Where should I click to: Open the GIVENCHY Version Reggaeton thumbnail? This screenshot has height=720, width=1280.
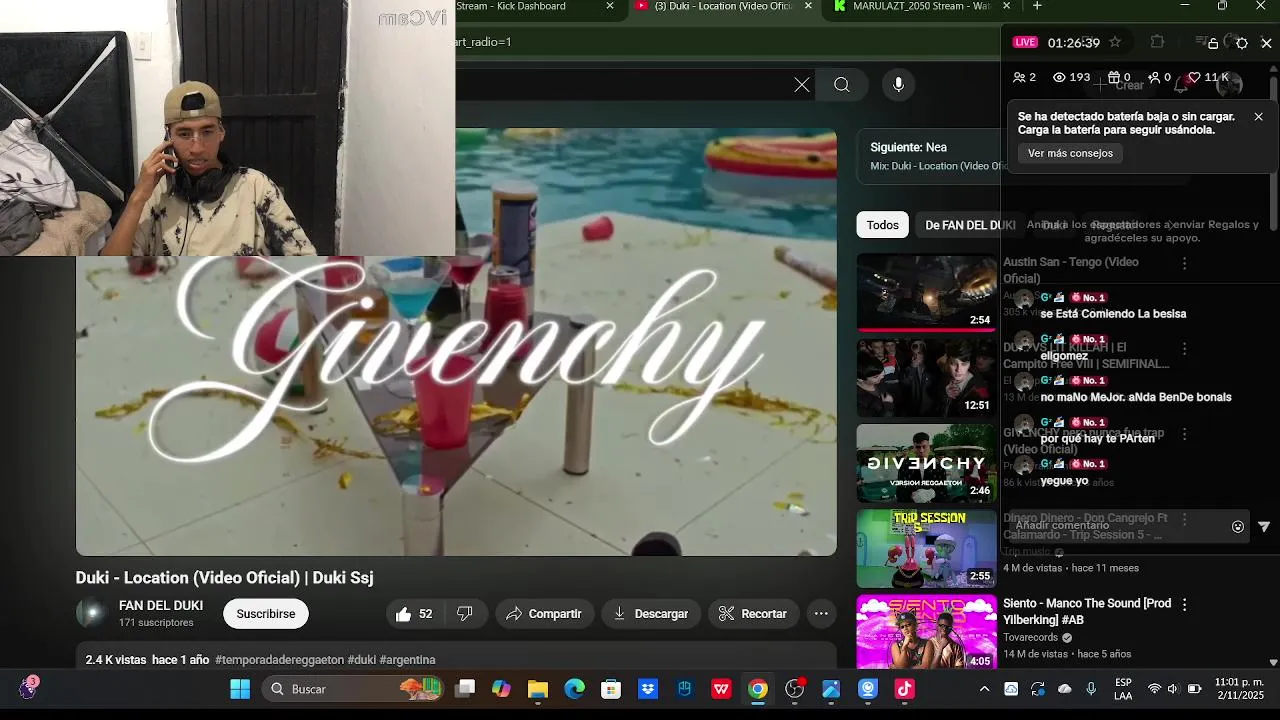pyautogui.click(x=926, y=463)
